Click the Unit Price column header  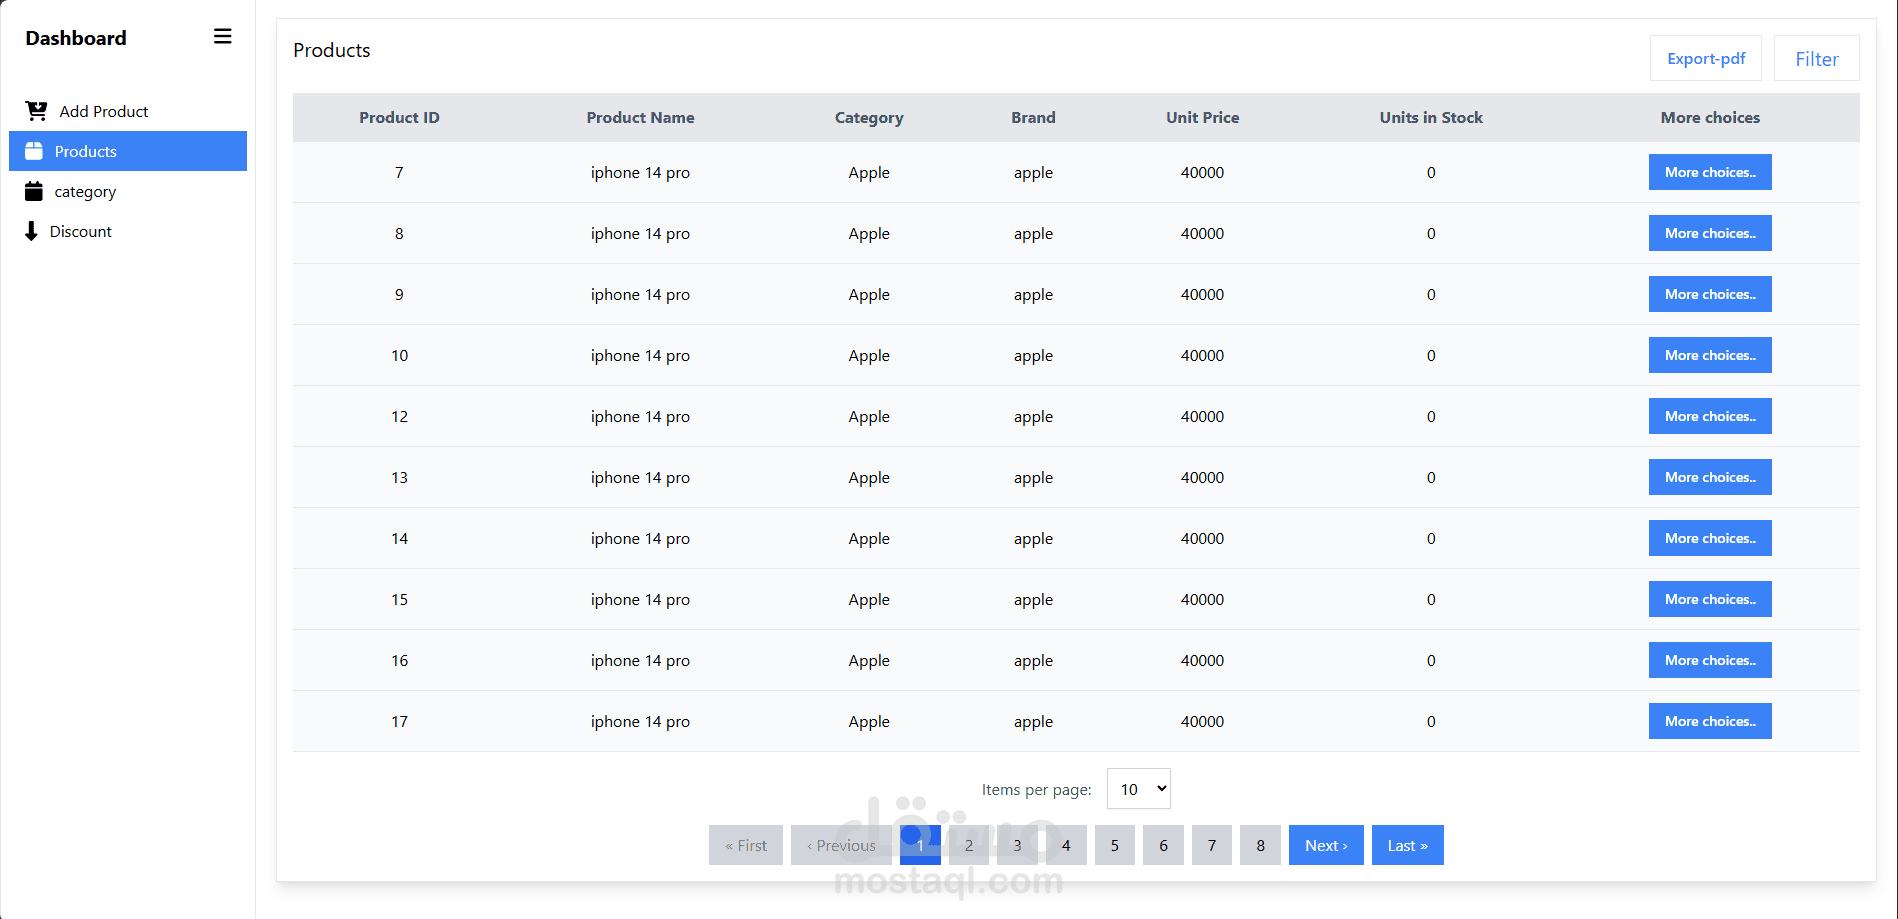click(1202, 117)
